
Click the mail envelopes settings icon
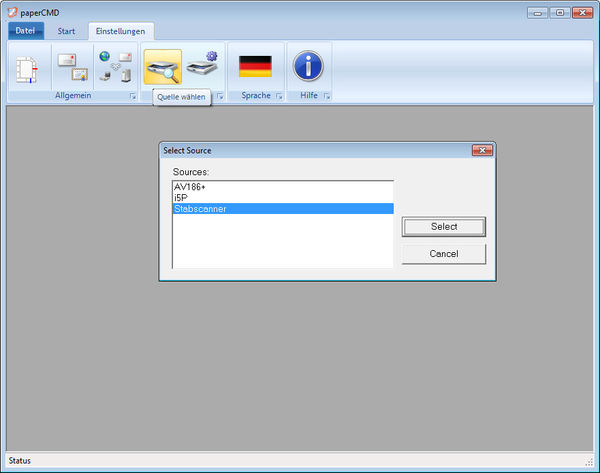[73, 67]
